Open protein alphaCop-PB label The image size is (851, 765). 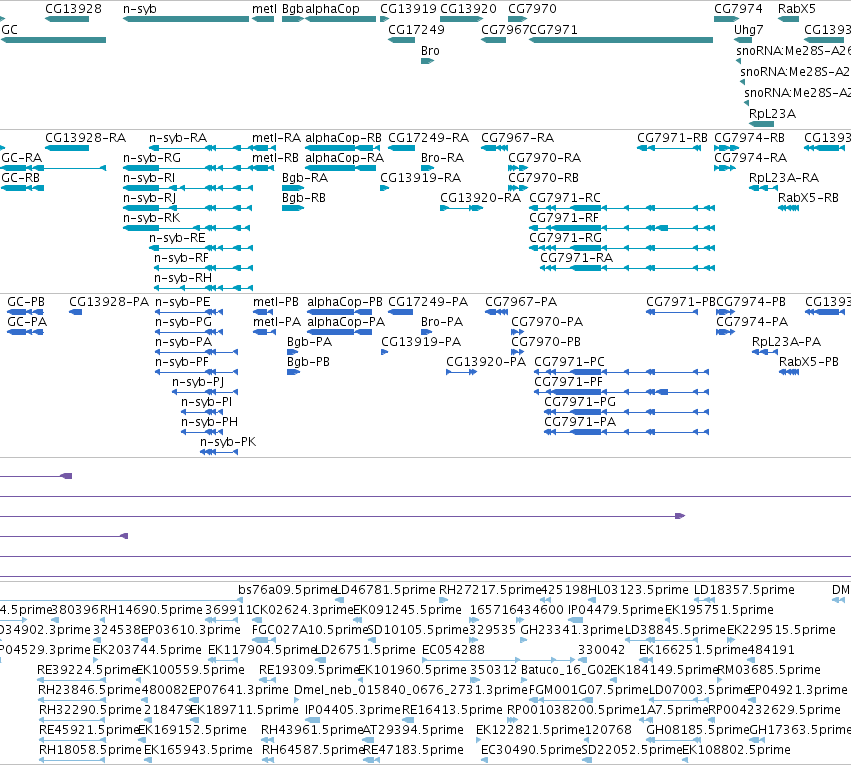(x=345, y=302)
